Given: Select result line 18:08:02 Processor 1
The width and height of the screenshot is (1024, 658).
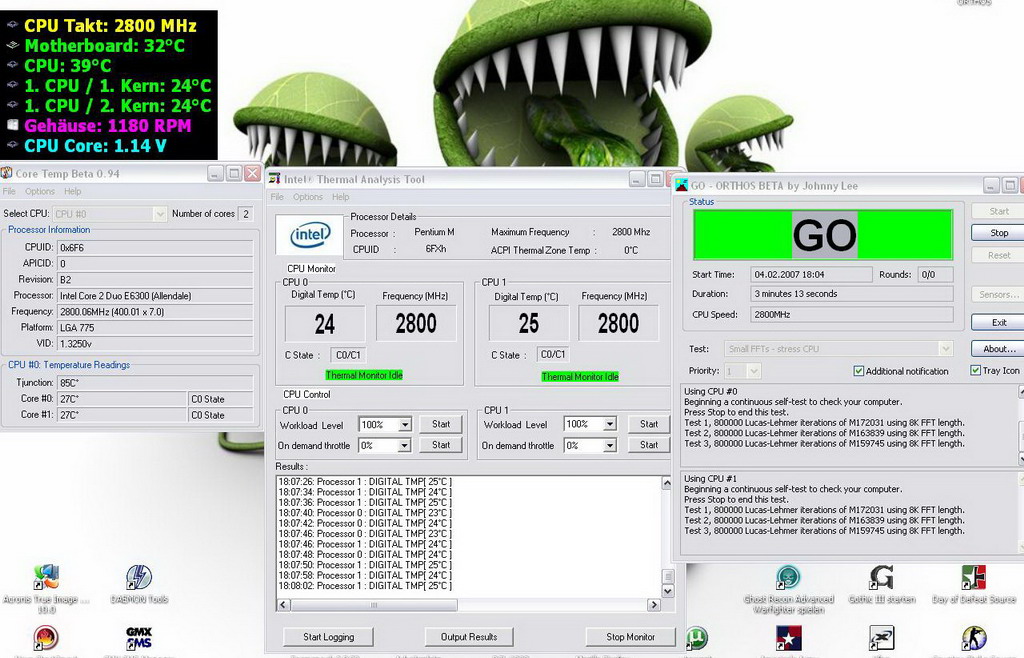Looking at the screenshot, I should (365, 586).
